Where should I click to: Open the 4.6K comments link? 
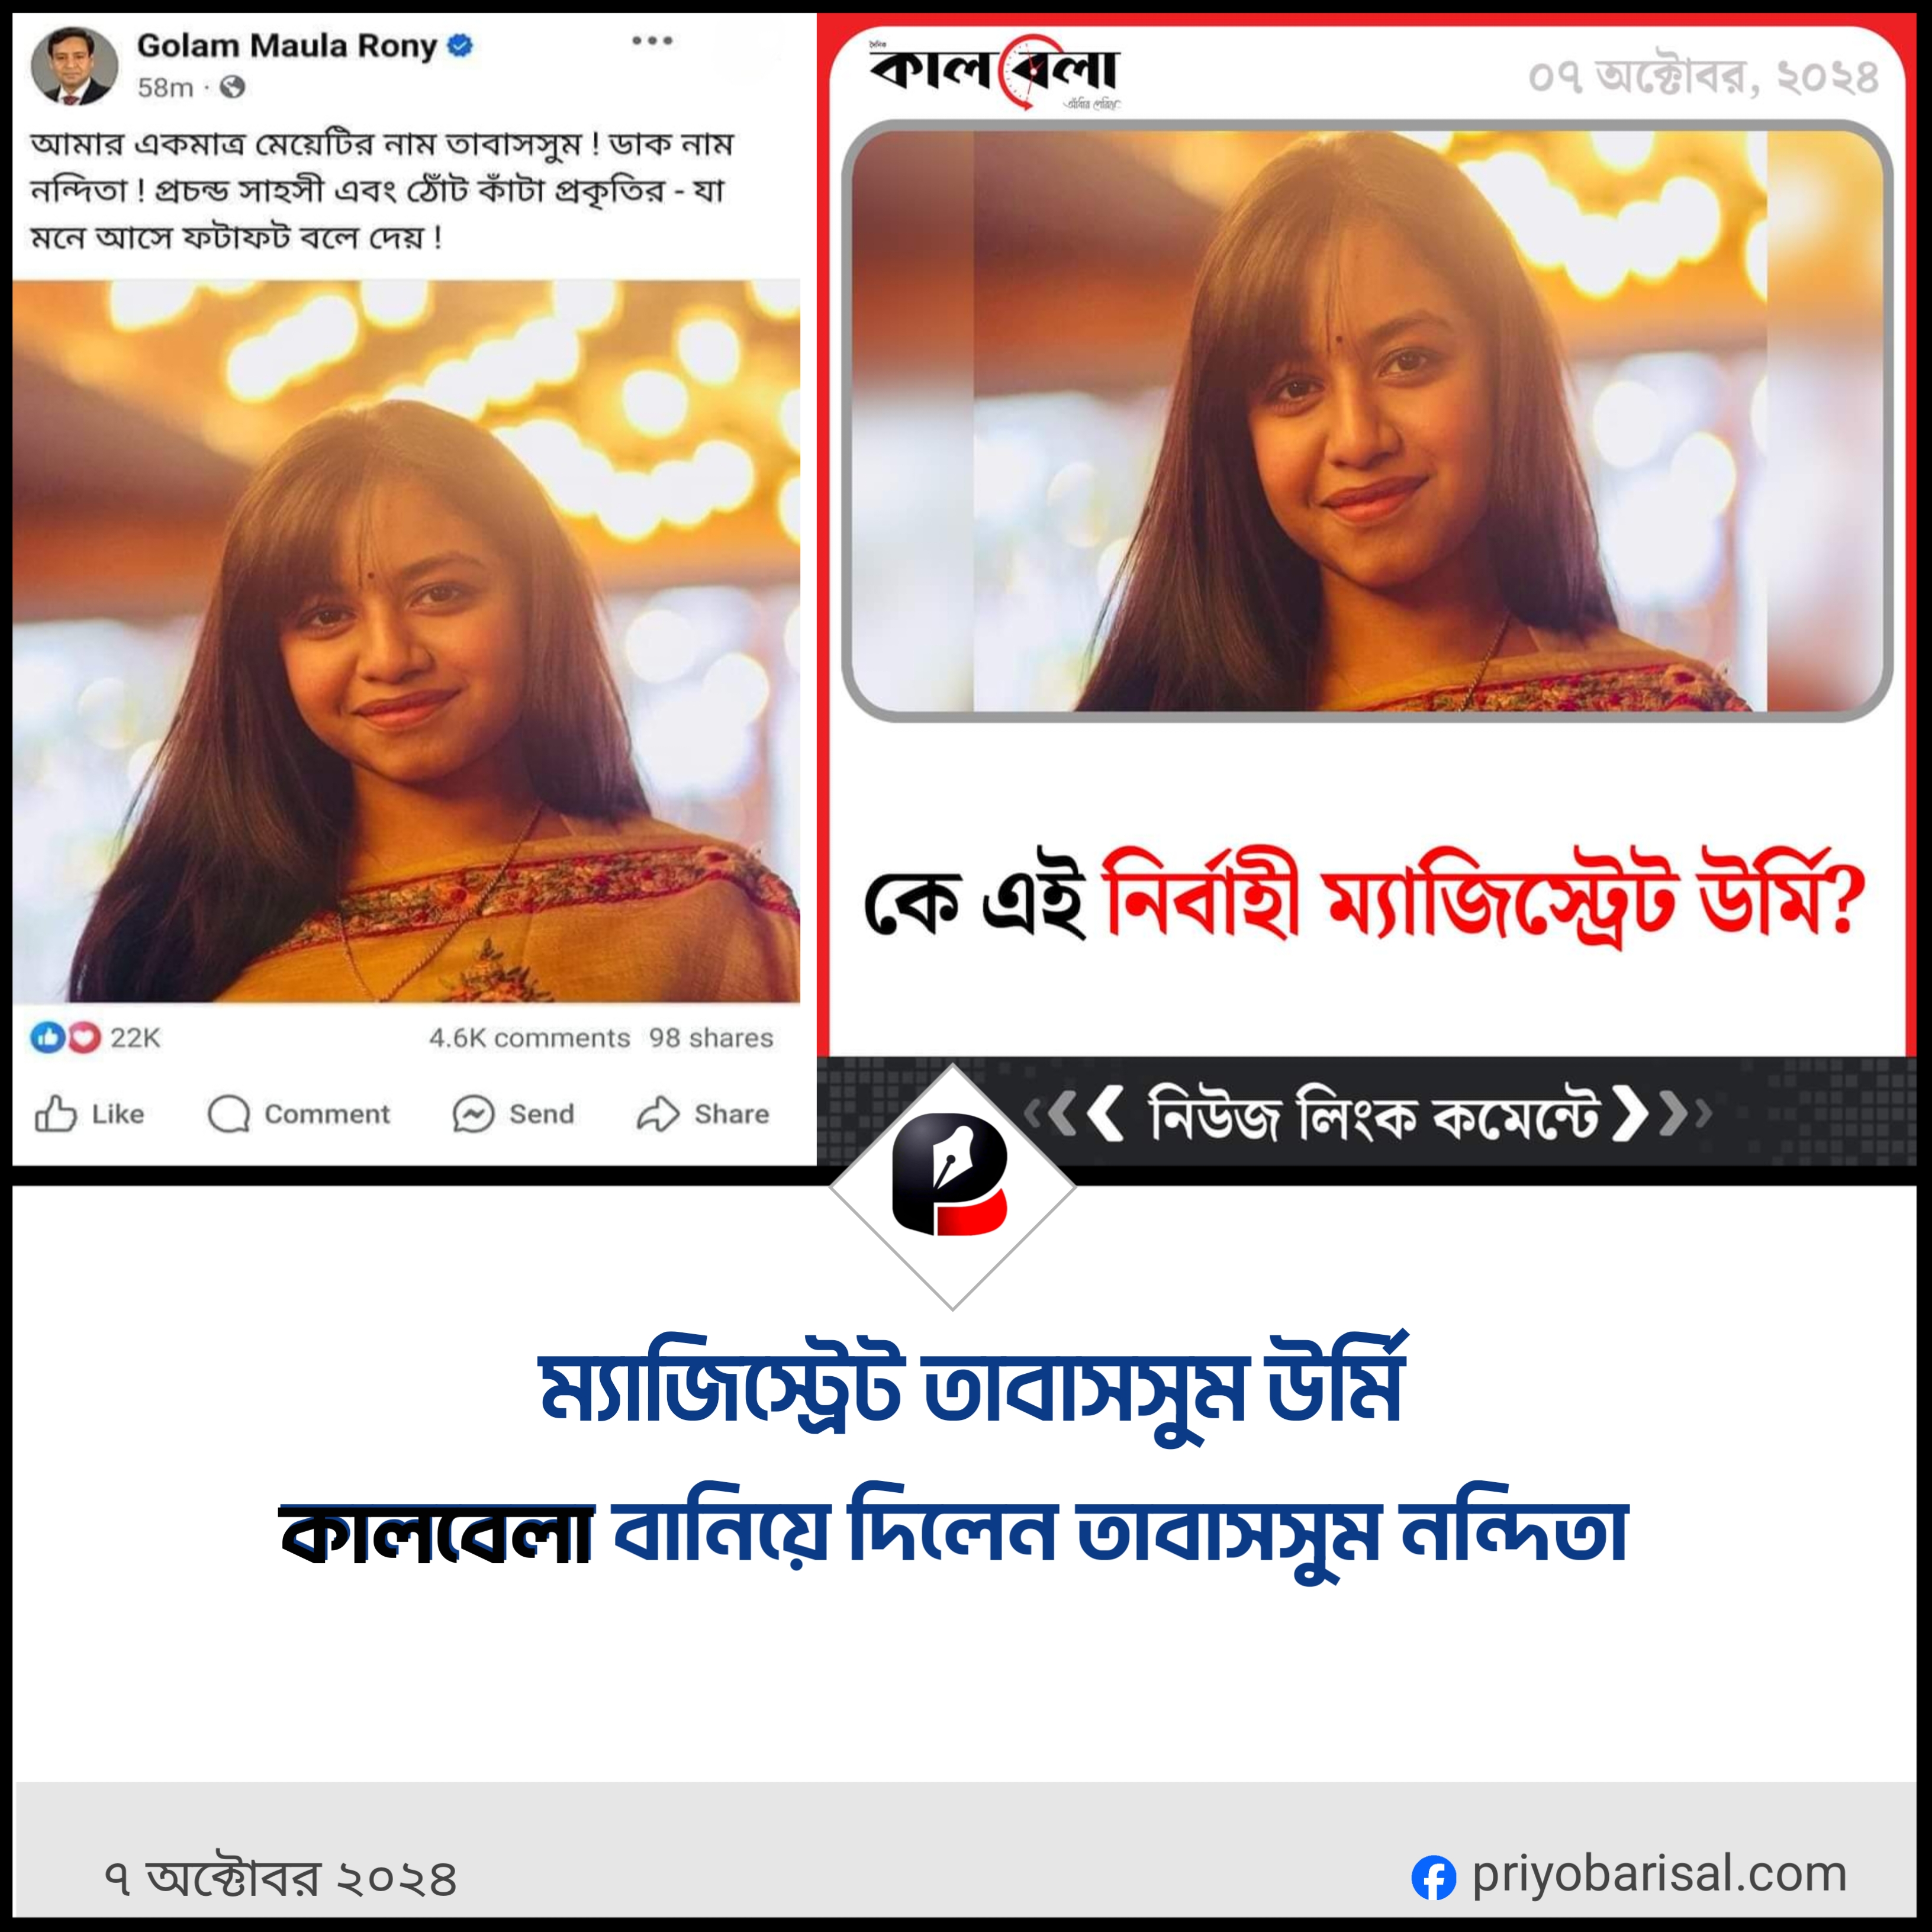pyautogui.click(x=530, y=1038)
